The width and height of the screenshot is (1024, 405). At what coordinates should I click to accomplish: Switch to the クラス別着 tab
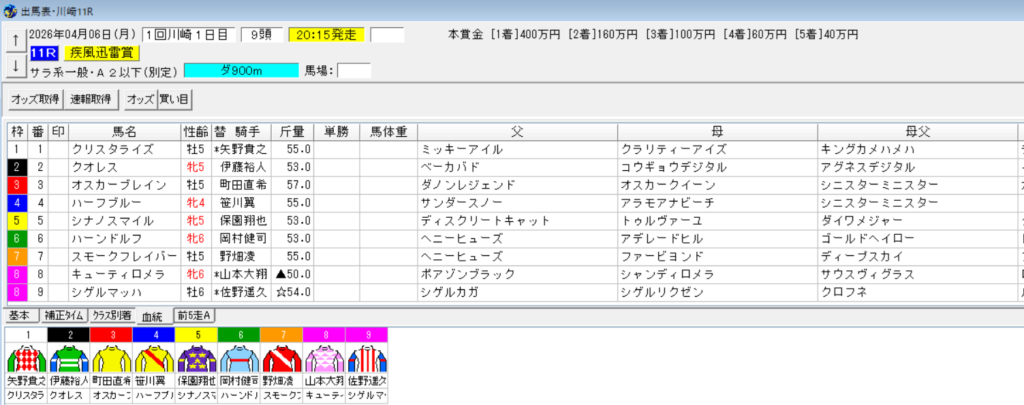tap(112, 316)
